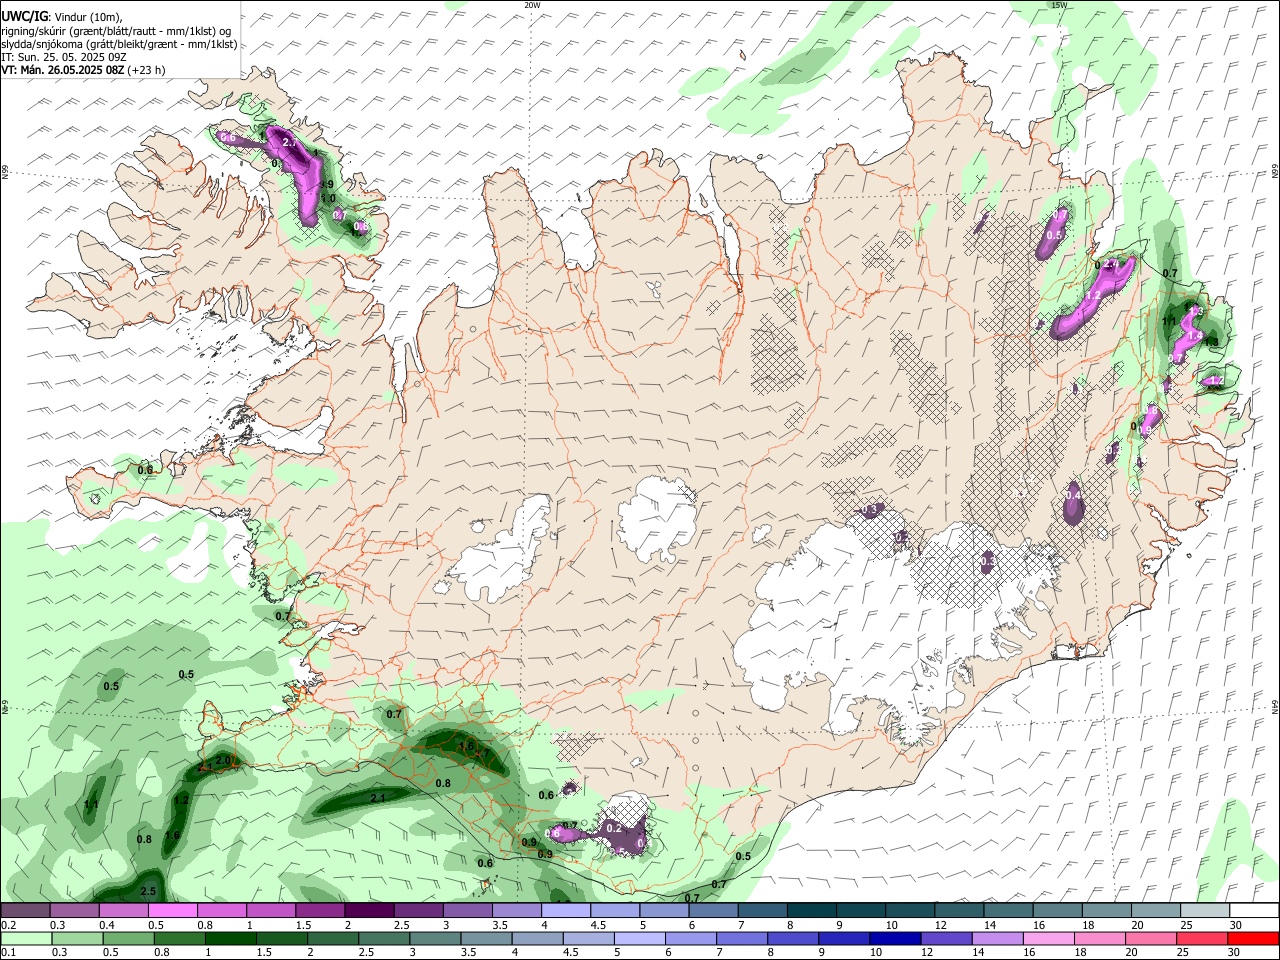Image resolution: width=1280 pixels, height=960 pixels.
Task: Click the label 18 in the bottom legend row
Action: click(x=1080, y=954)
